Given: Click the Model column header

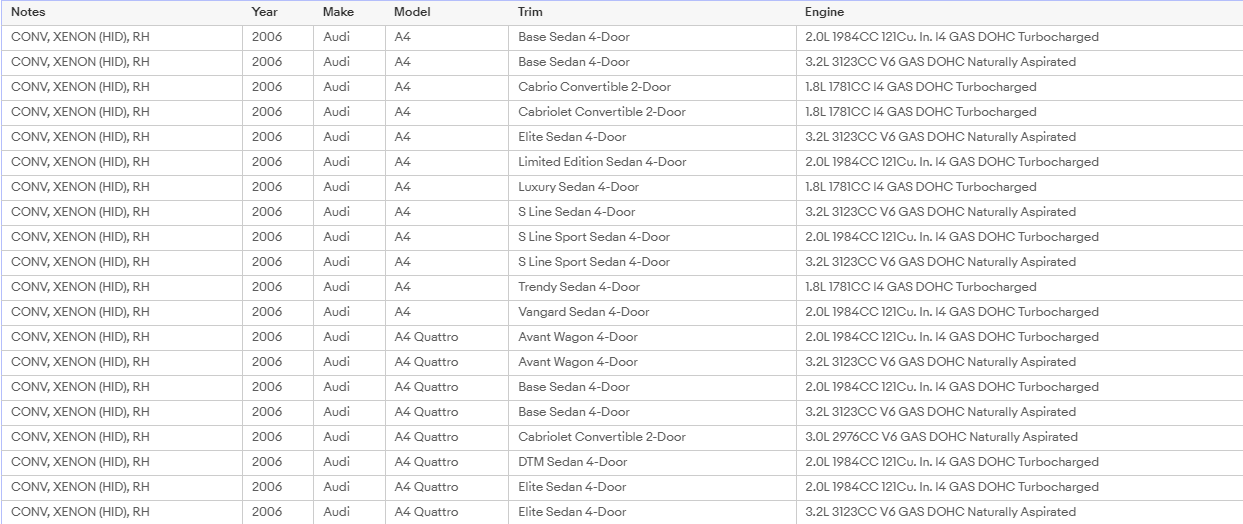Looking at the screenshot, I should 446,12.
